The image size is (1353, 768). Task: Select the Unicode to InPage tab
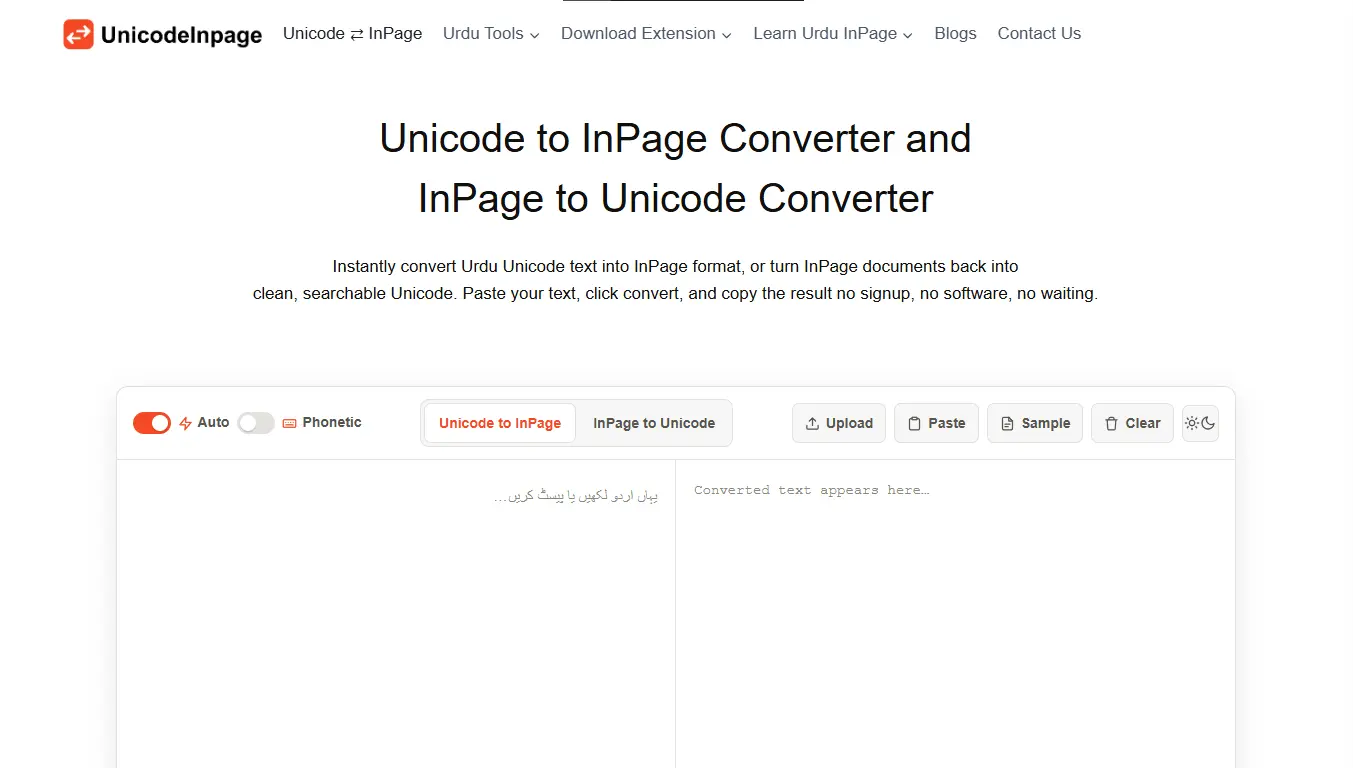pyautogui.click(x=500, y=423)
